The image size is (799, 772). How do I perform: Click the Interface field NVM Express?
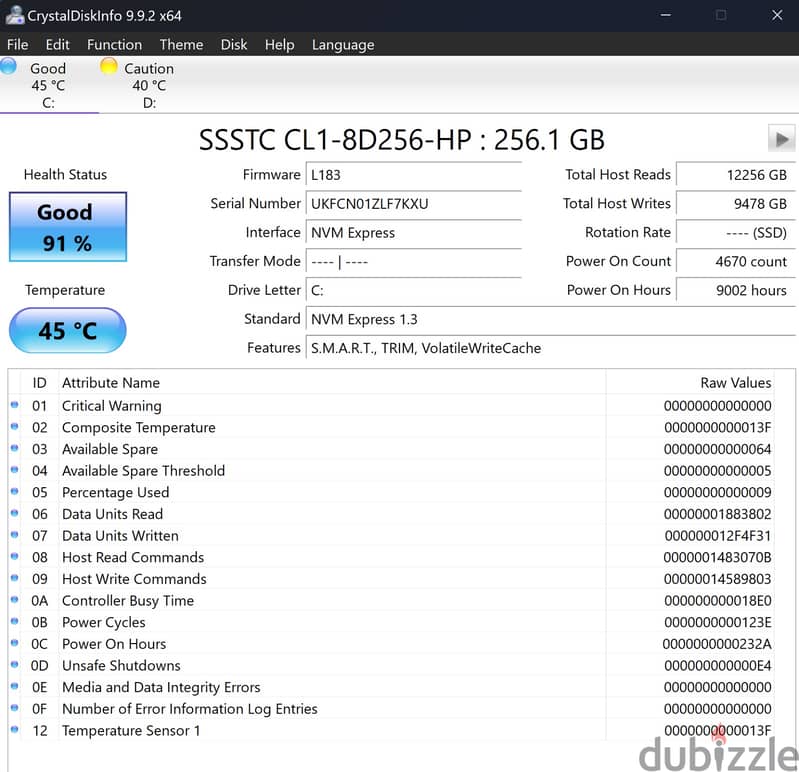pyautogui.click(x=414, y=233)
